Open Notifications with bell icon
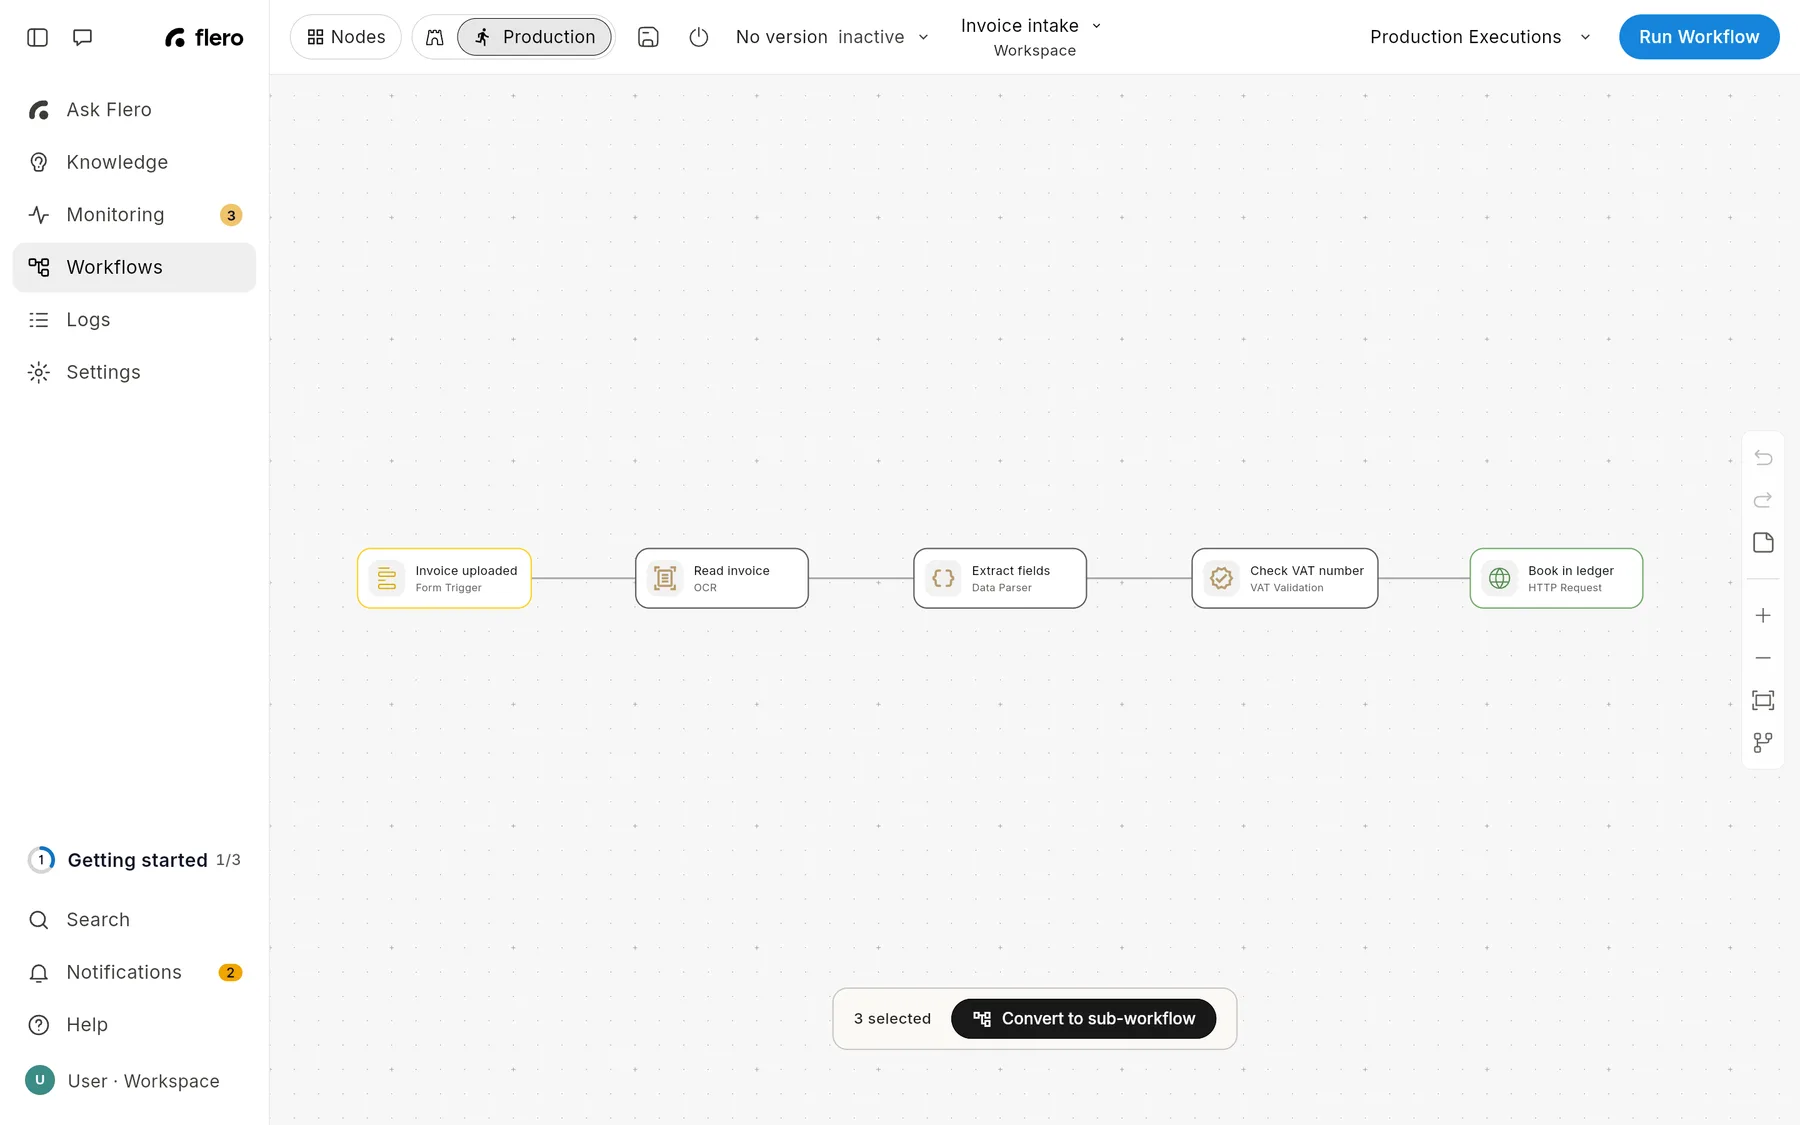1800x1125 pixels. point(134,972)
